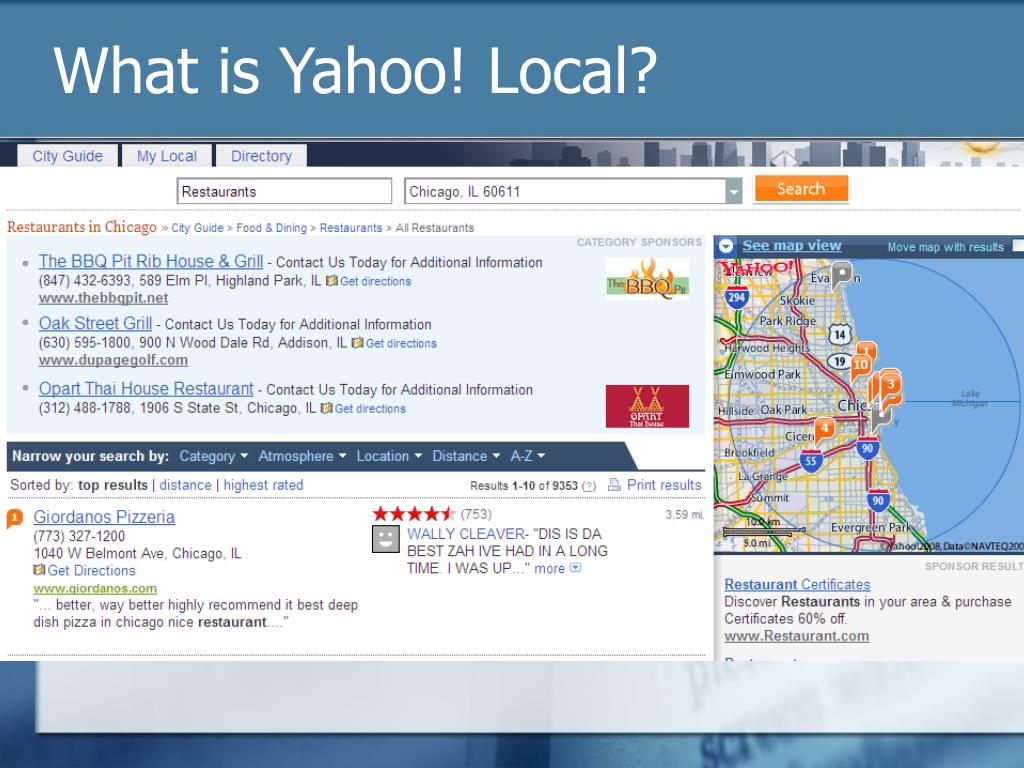Open the Food & Dining breadcrumb link

pos(271,228)
